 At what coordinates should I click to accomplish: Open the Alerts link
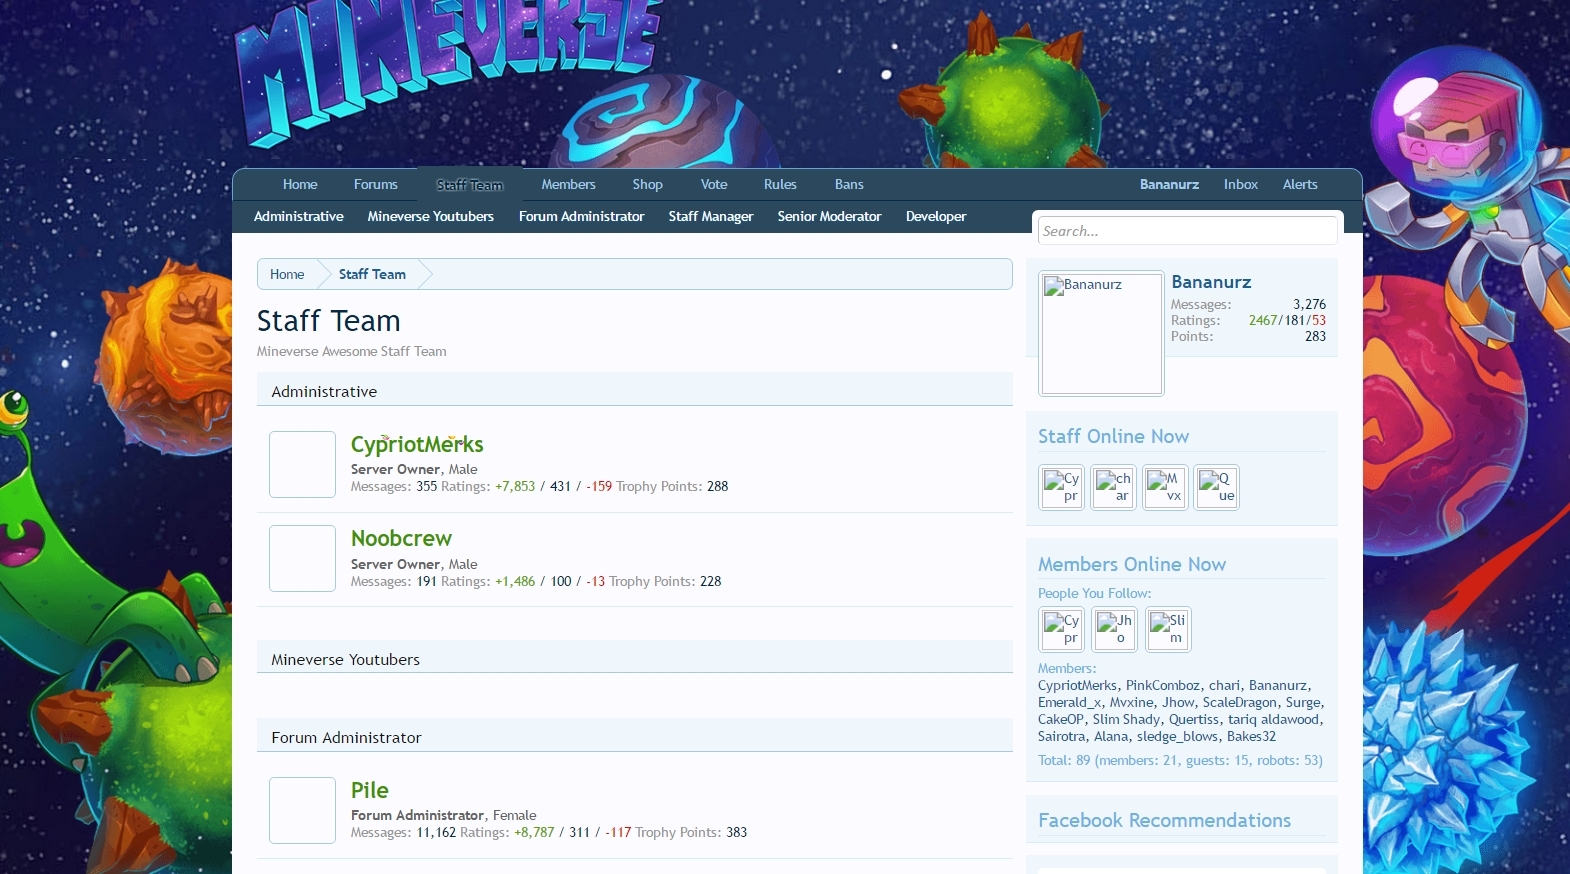click(1300, 184)
